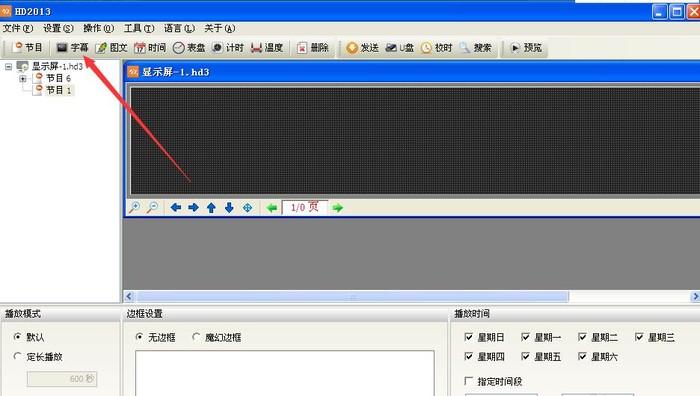Click the 节目 program toolbar button
This screenshot has width=700, height=396.
point(28,47)
